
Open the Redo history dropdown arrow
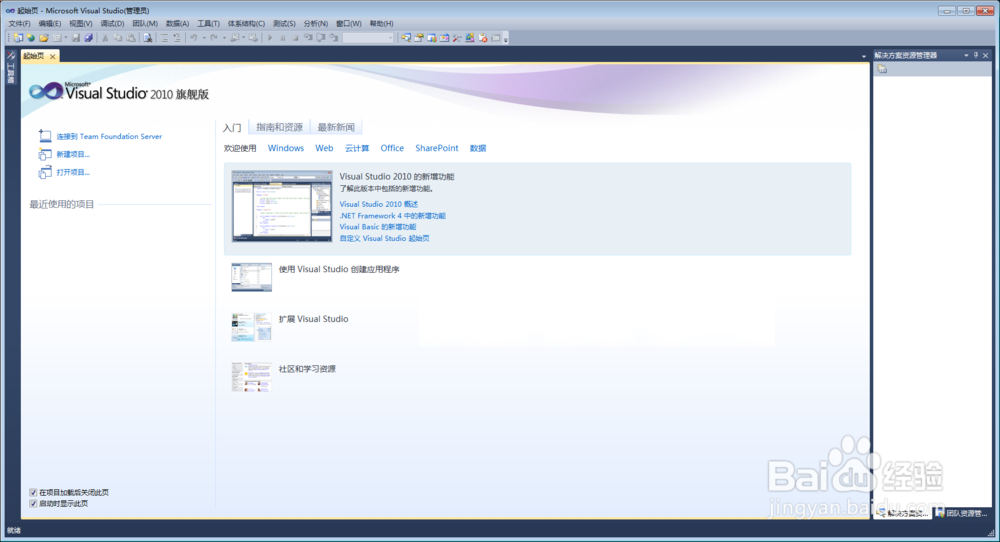[x=224, y=38]
